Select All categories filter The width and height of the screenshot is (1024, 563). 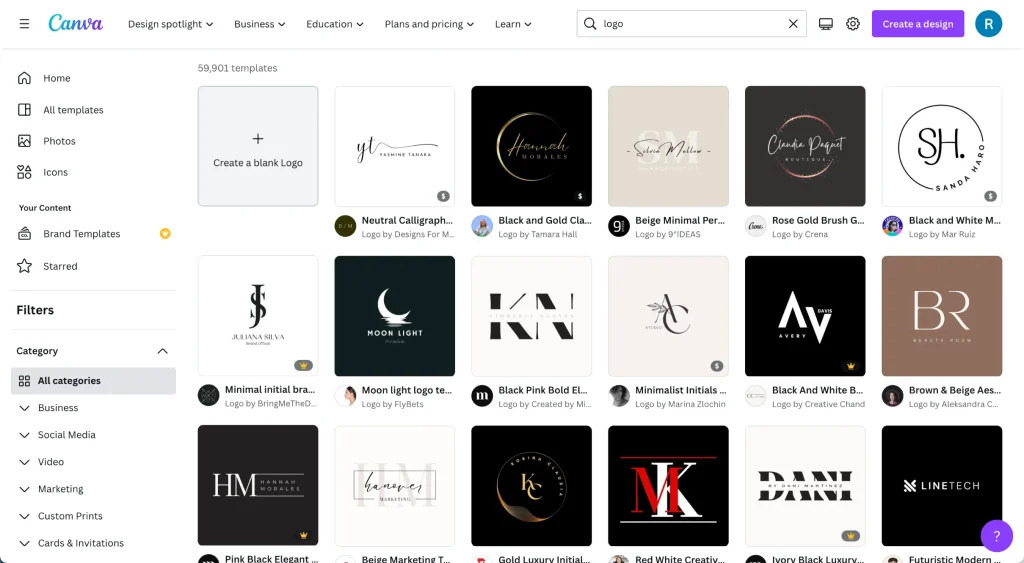tap(69, 381)
